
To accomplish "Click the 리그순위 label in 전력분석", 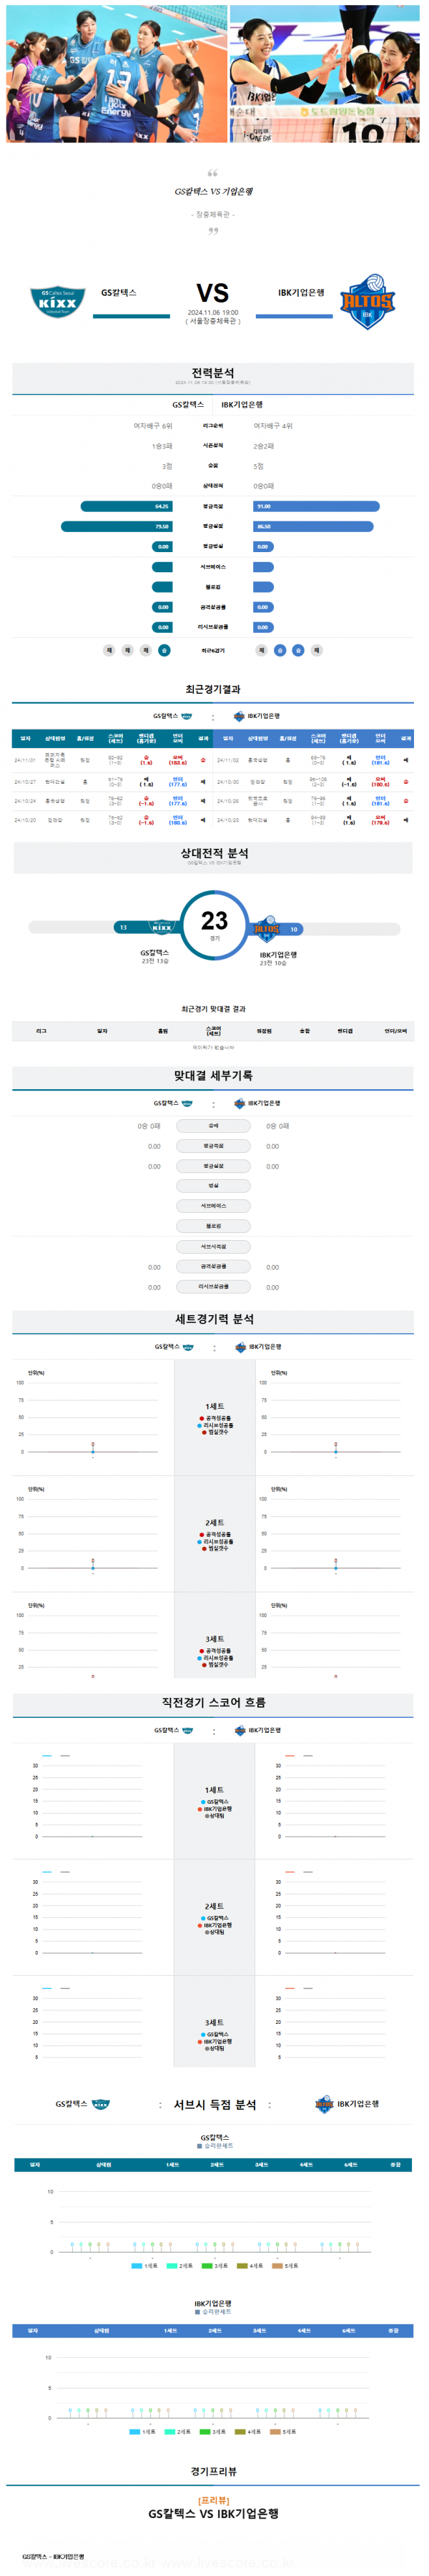I will 213,426.
